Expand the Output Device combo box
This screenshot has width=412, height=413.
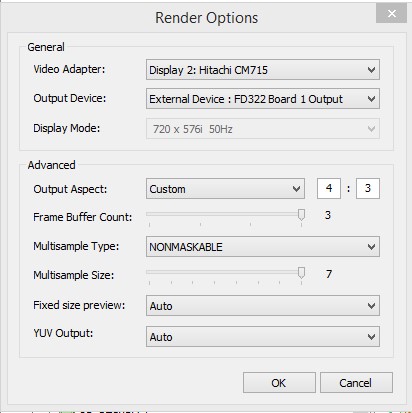tap(263, 99)
